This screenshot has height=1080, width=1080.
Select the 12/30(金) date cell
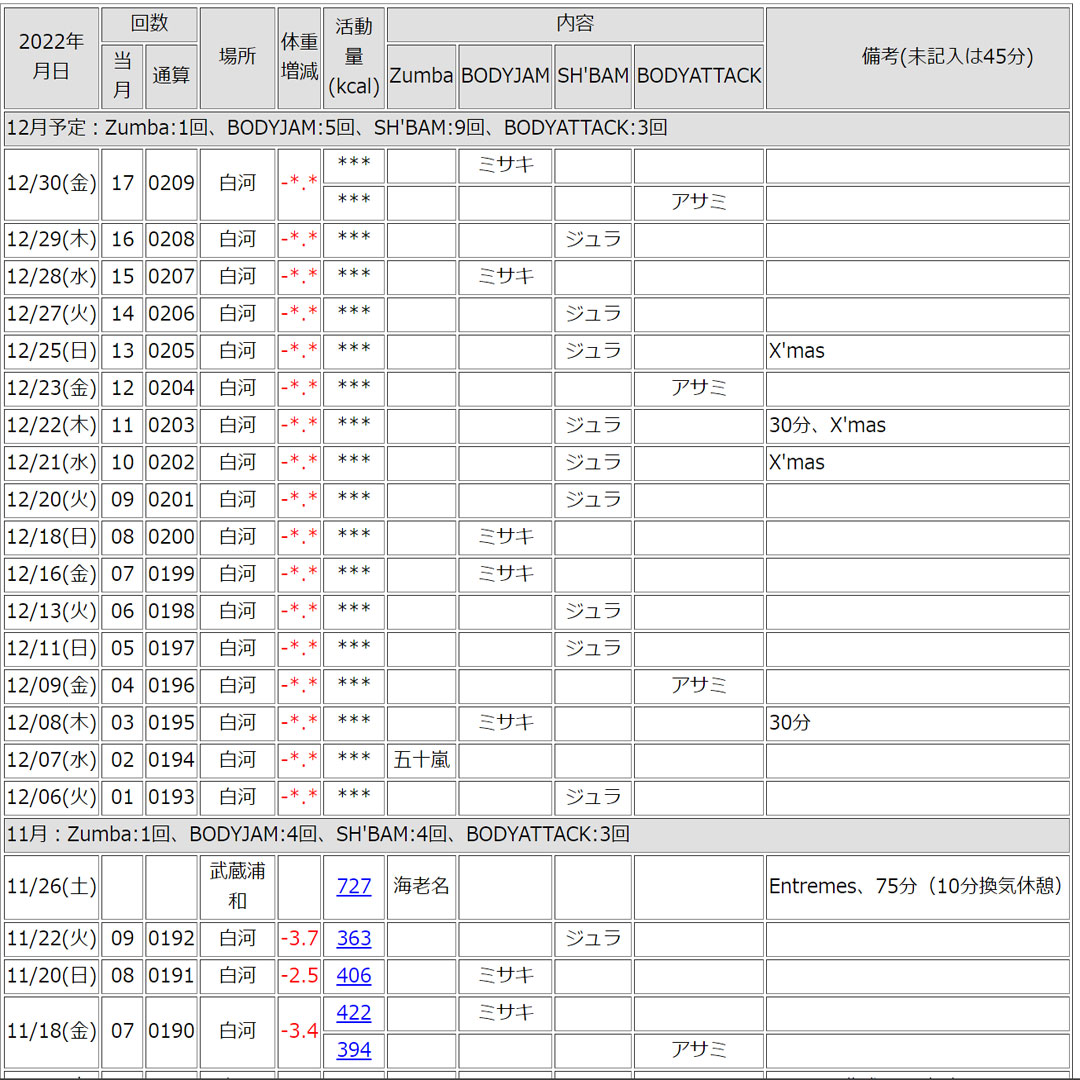[52, 184]
